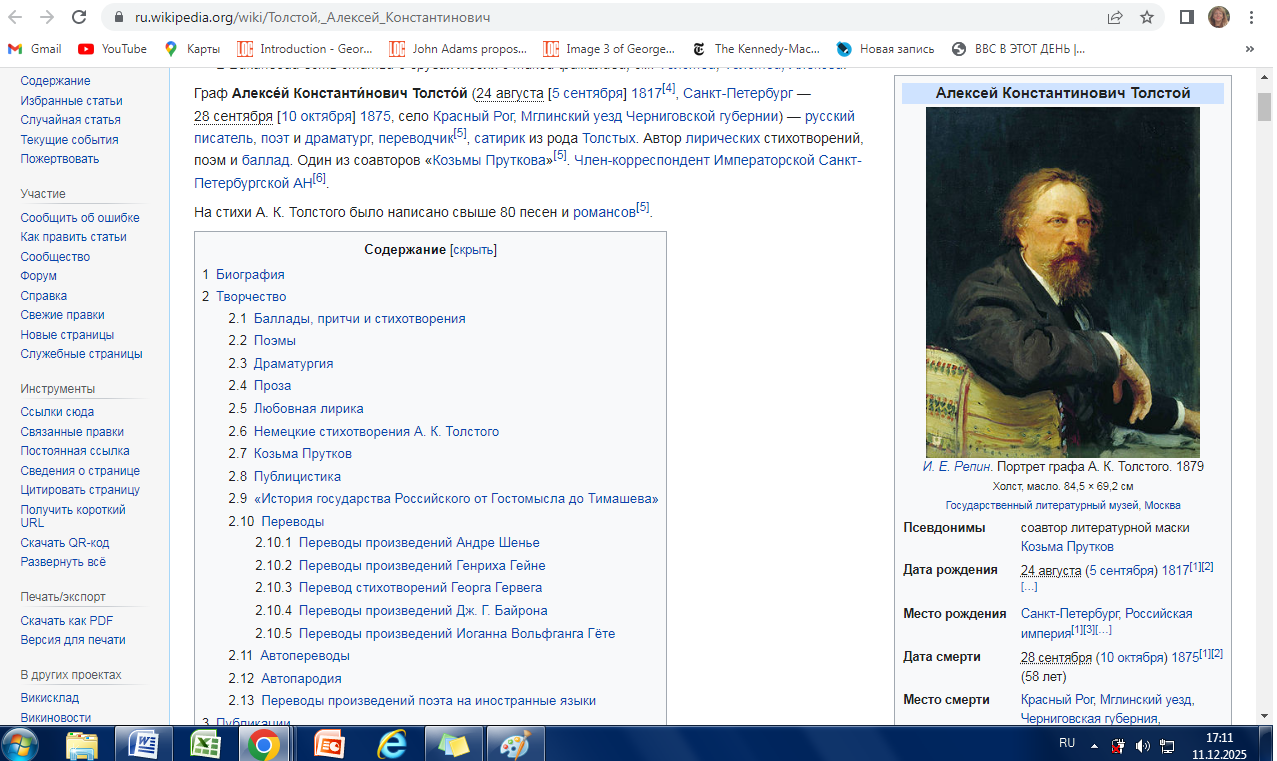Image resolution: width=1277 pixels, height=761 pixels.
Task: Click 'Скачать как PDF' in the sidebar
Action: (67, 621)
